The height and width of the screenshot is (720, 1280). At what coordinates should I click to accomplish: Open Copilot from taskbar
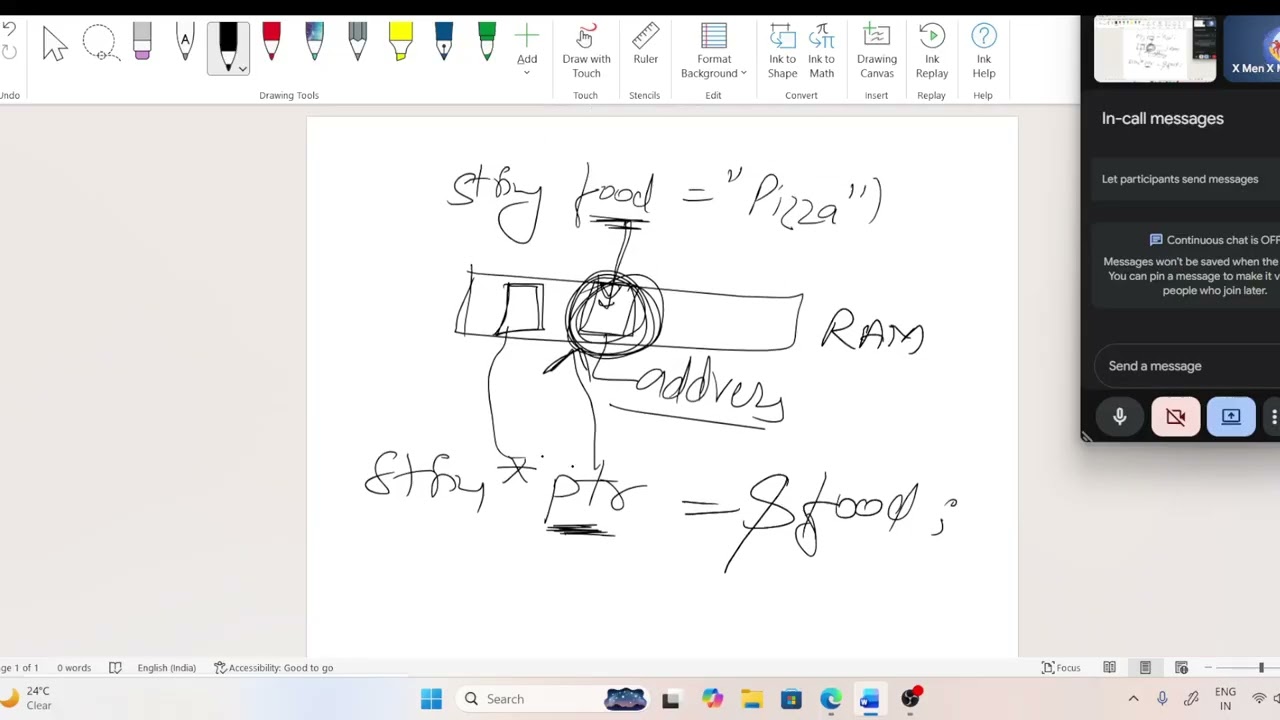[712, 699]
